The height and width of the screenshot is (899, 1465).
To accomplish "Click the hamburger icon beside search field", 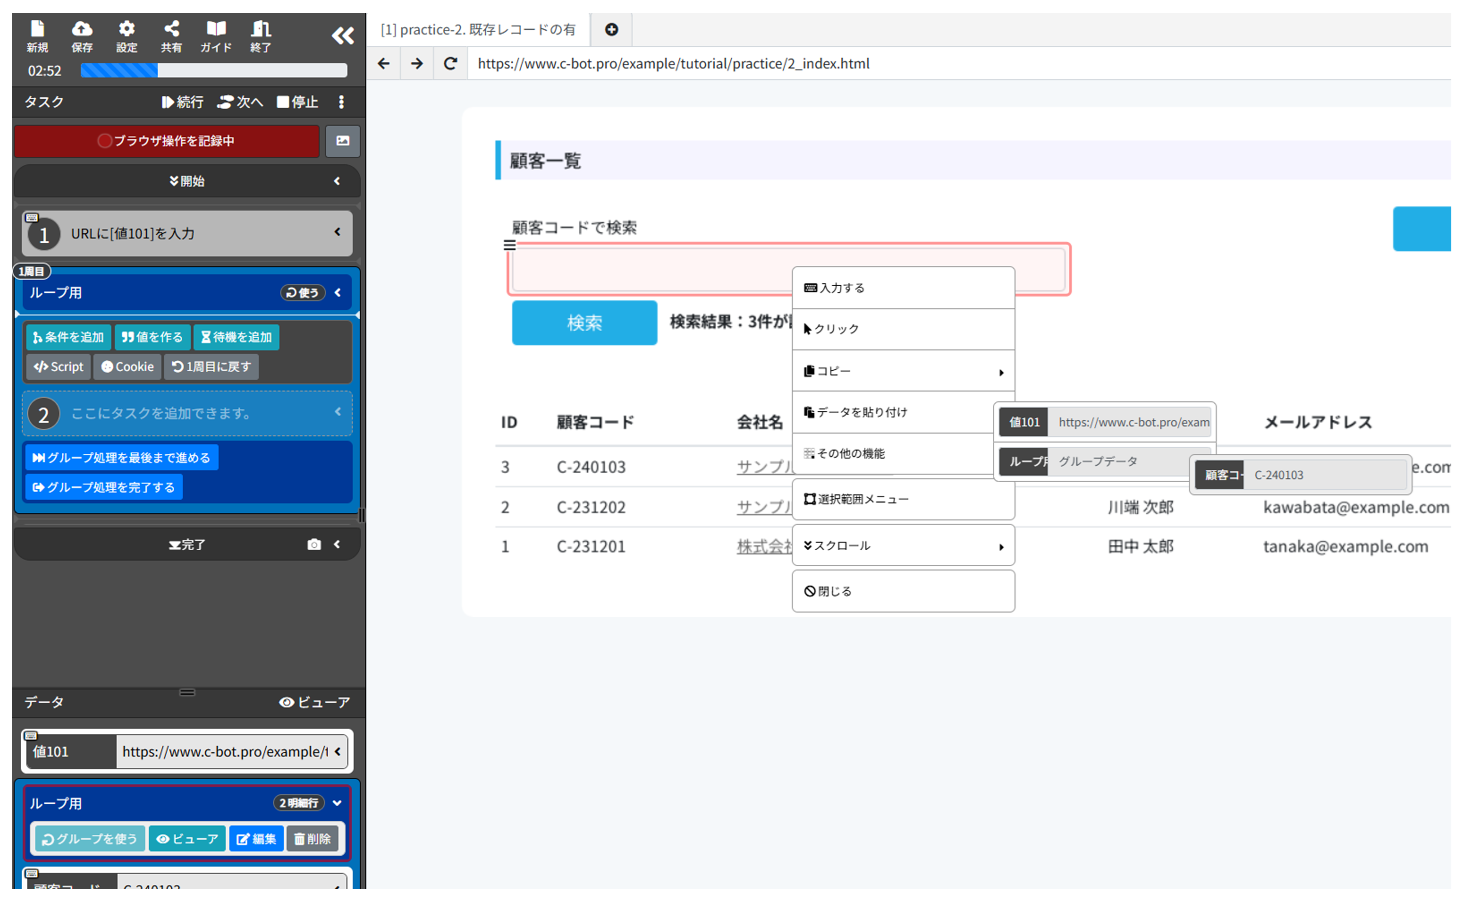I will (509, 244).
